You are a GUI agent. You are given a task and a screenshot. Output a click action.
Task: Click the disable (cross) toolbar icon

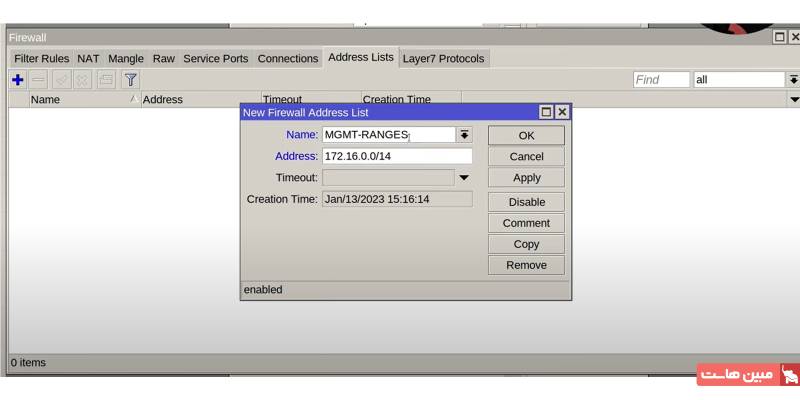83,80
